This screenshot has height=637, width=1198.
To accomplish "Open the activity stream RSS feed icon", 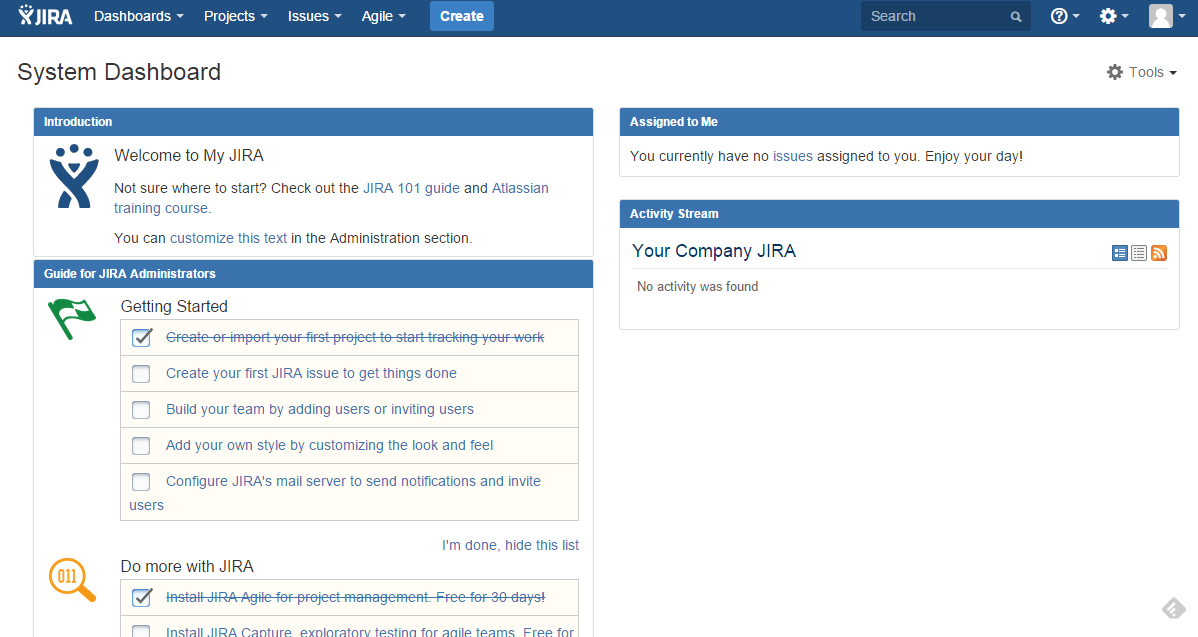I will (x=1159, y=254).
